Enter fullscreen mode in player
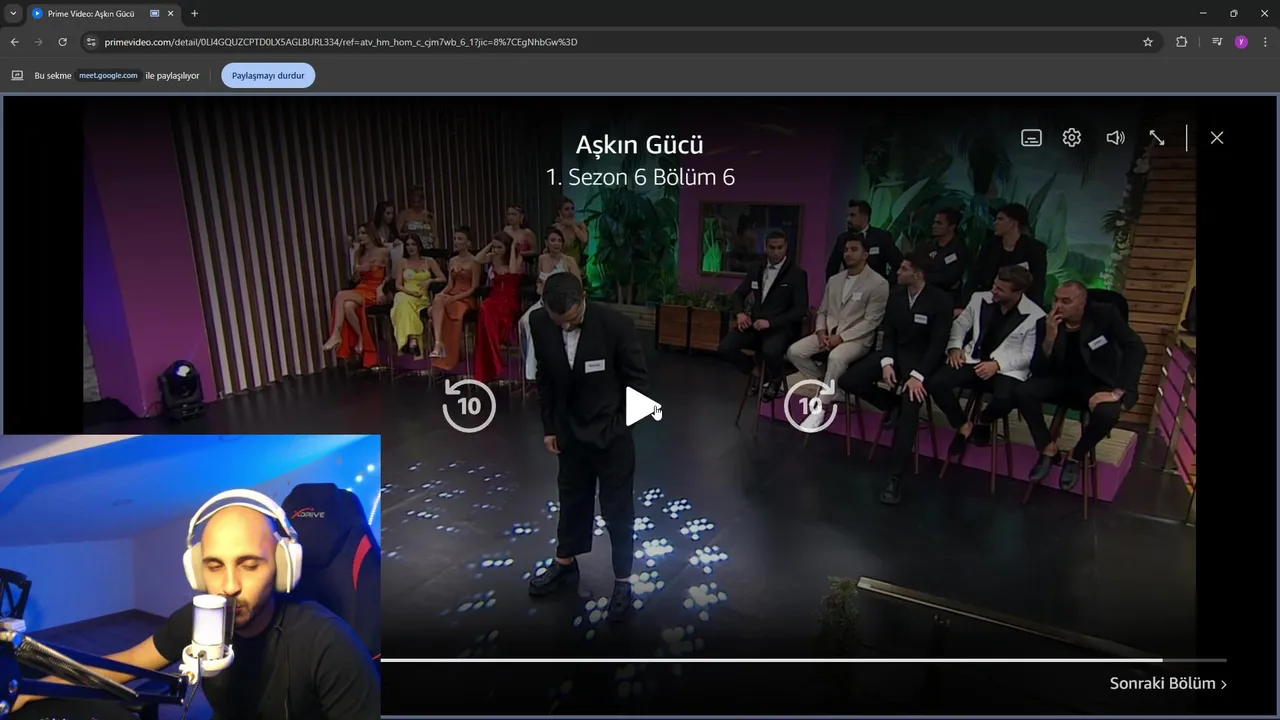This screenshot has width=1280, height=720. (1157, 138)
